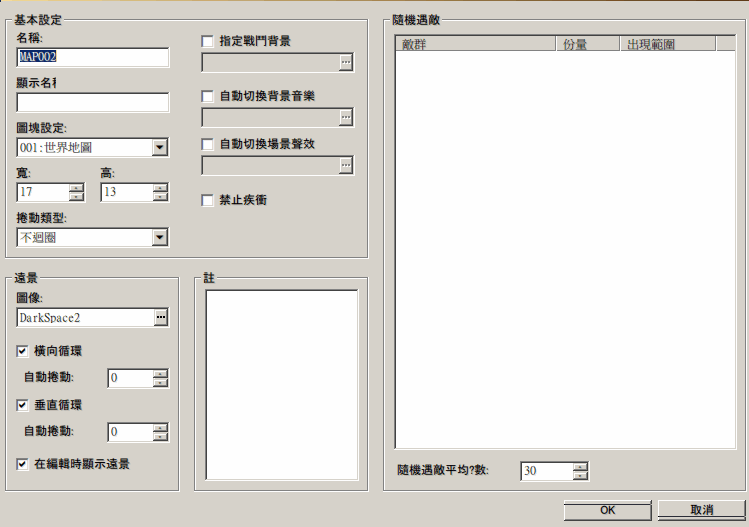Click inside the 註 notes text area
The image size is (749, 527).
(x=282, y=385)
